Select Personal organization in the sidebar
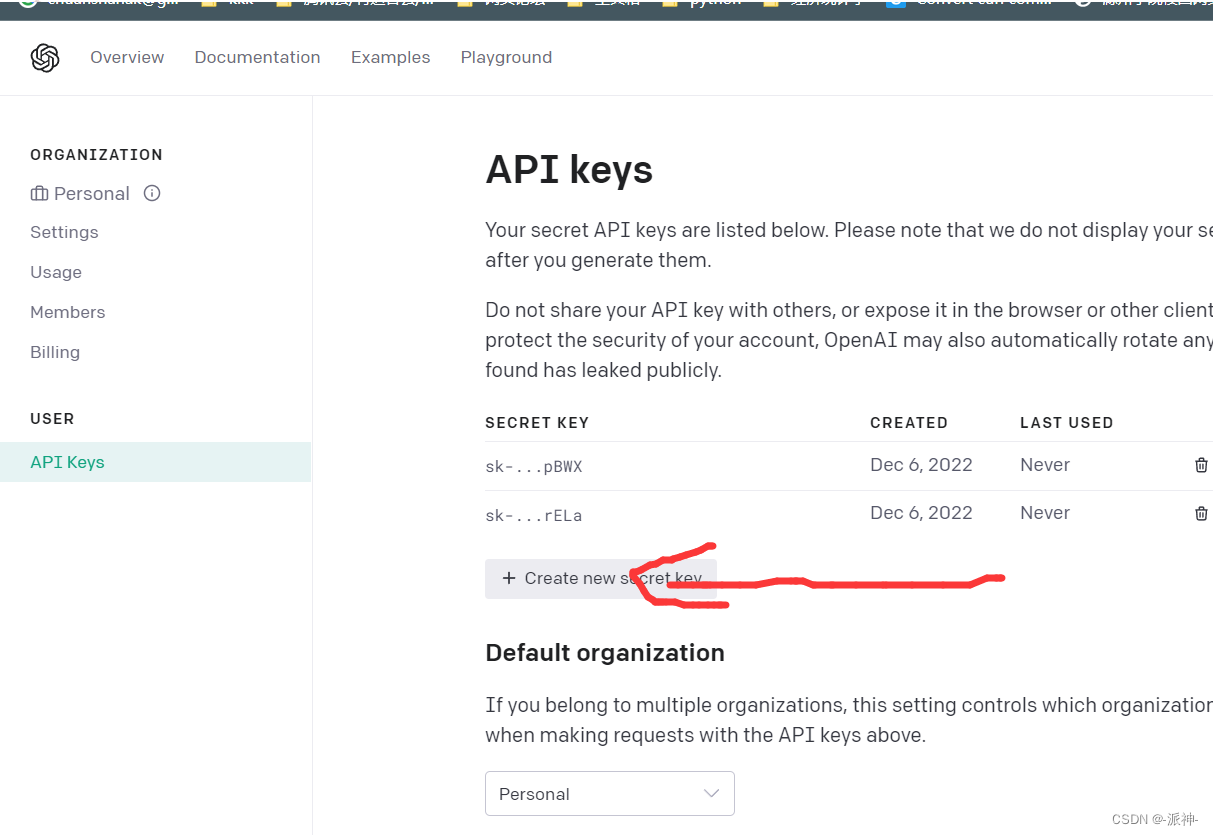The width and height of the screenshot is (1213, 835). (x=90, y=194)
